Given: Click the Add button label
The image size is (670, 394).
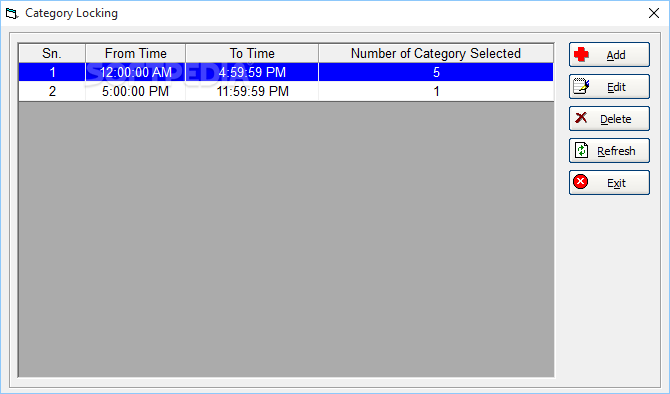Looking at the screenshot, I should click(616, 55).
